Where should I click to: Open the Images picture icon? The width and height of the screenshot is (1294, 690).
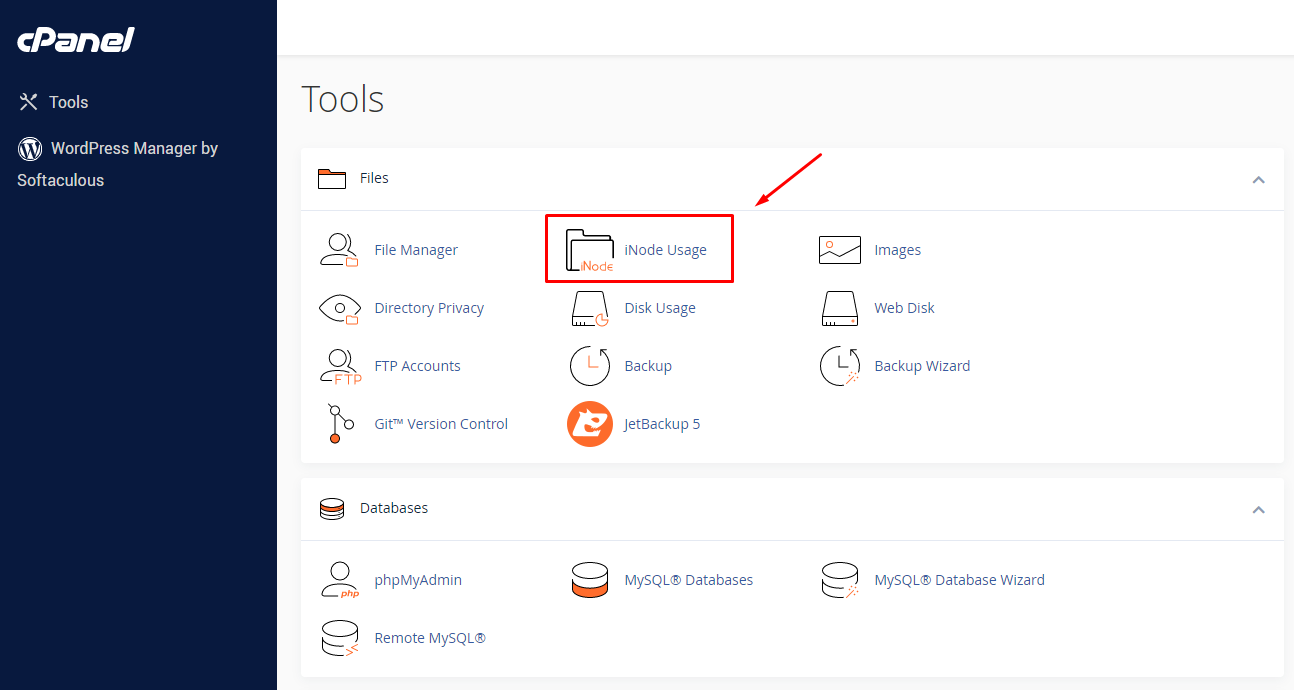[x=839, y=250]
